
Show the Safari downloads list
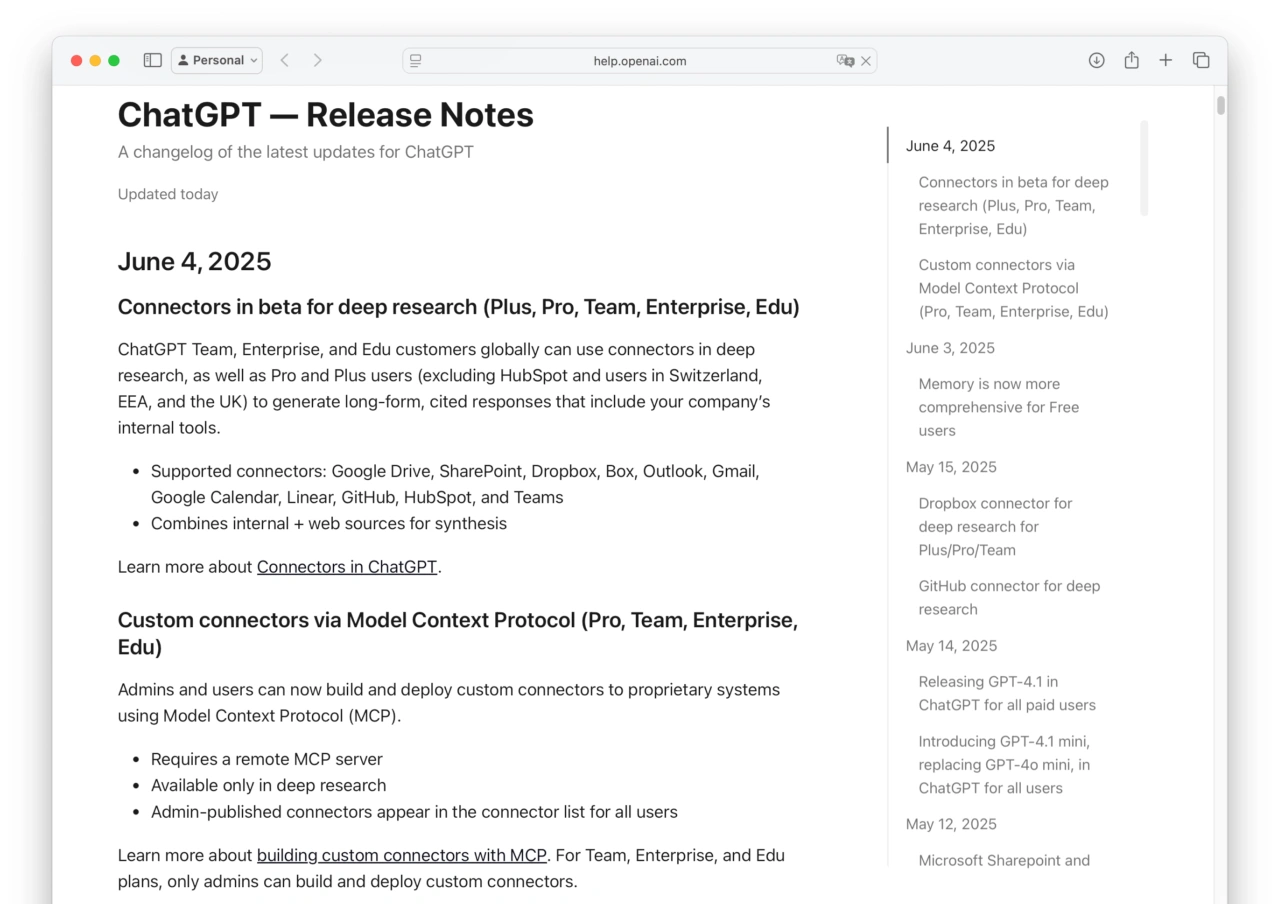coord(1096,60)
